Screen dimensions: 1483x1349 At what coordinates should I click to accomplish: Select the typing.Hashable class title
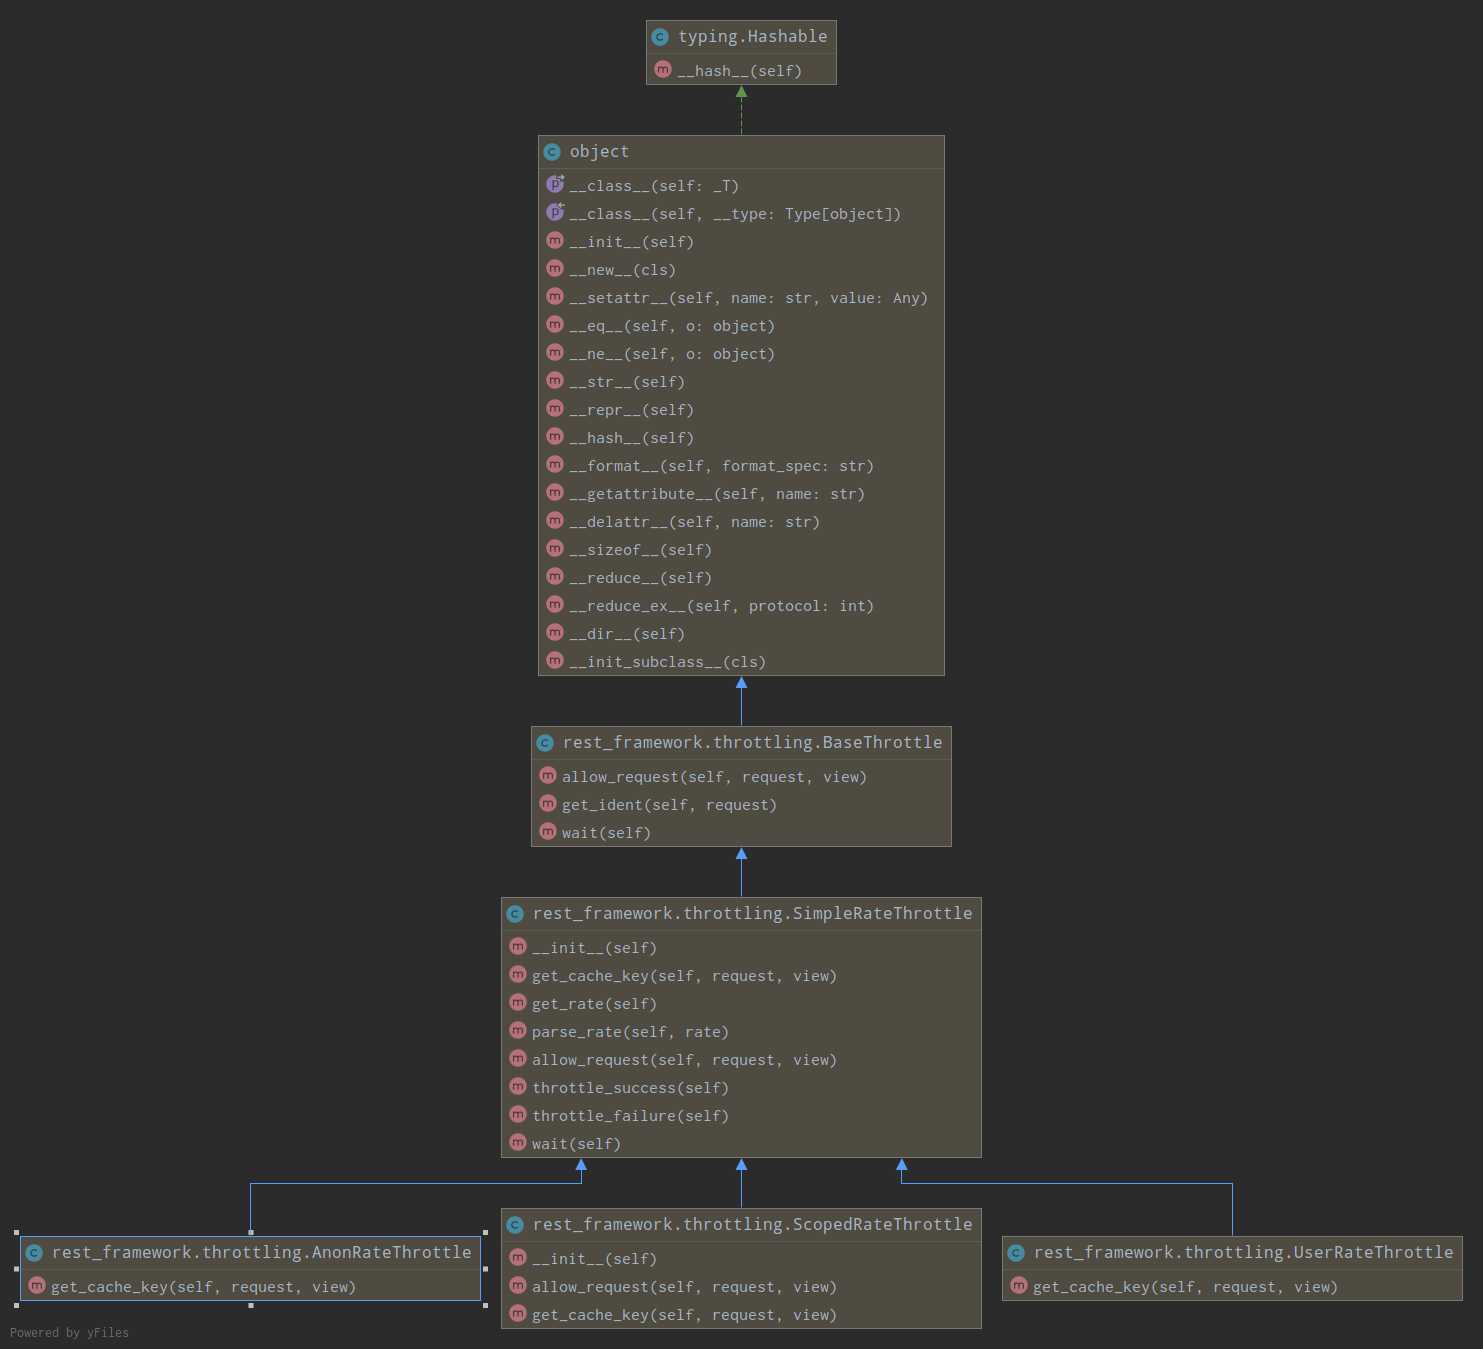[x=752, y=37]
